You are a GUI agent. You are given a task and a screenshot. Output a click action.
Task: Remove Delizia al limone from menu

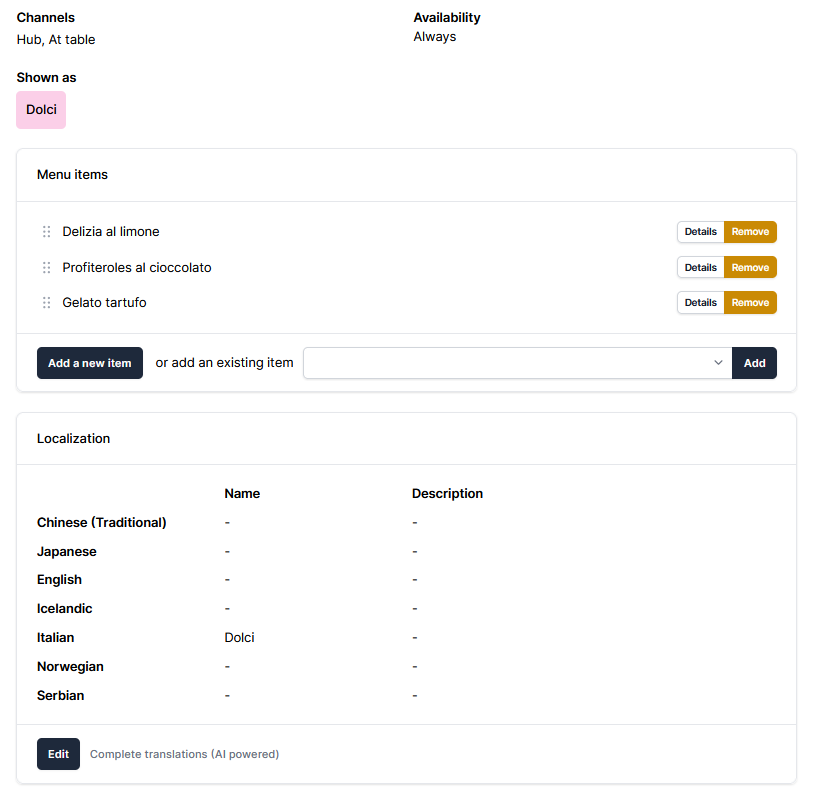(750, 232)
